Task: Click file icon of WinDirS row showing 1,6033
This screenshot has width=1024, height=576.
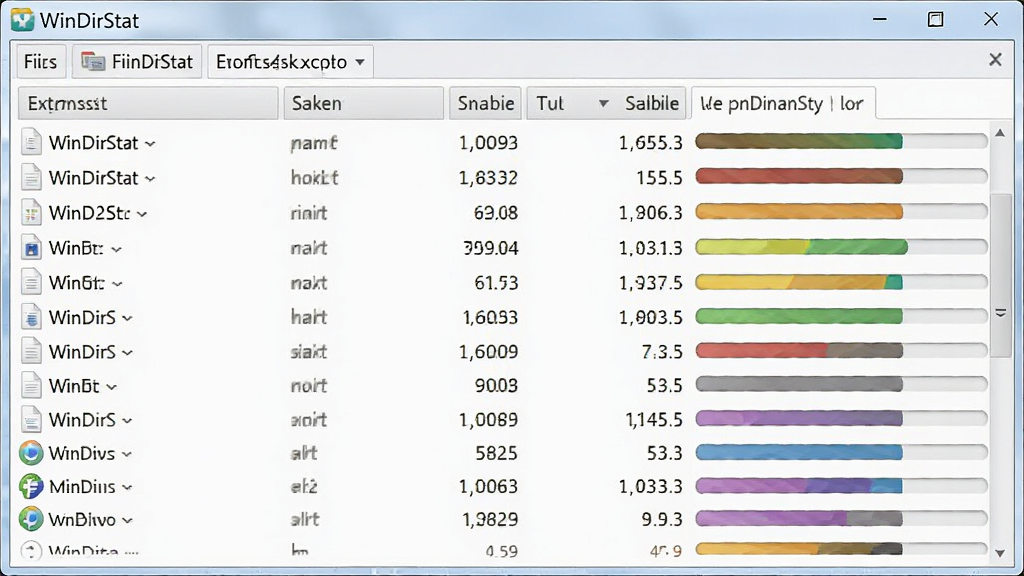Action: pos(31,317)
